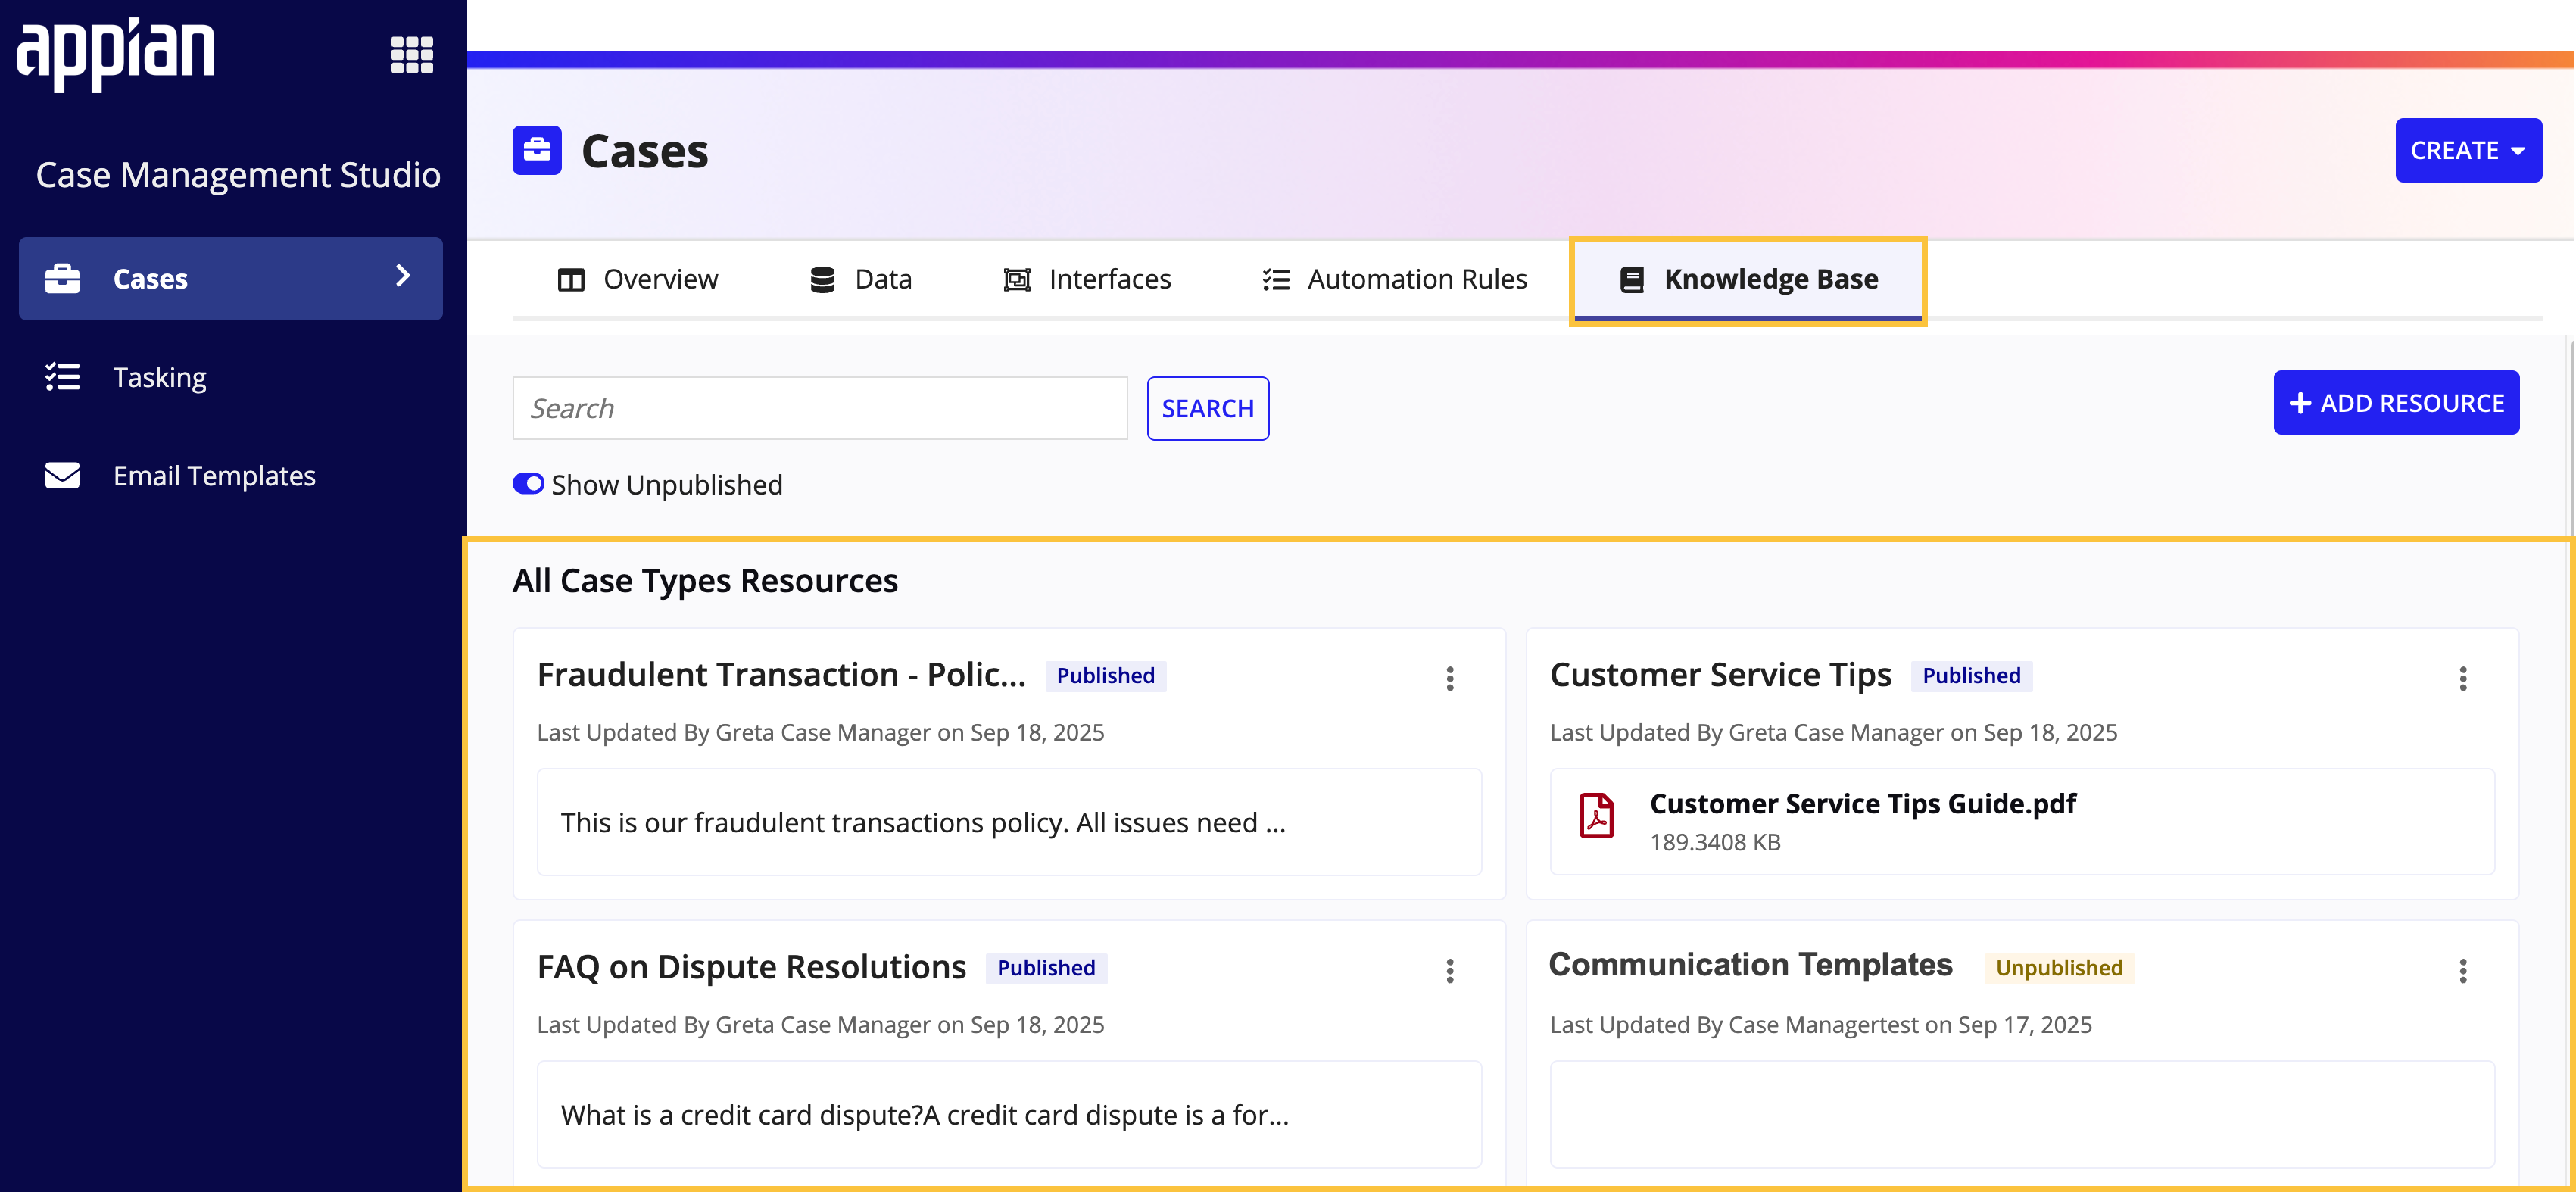
Task: Click the ADD RESOURCE button
Action: (2396, 403)
